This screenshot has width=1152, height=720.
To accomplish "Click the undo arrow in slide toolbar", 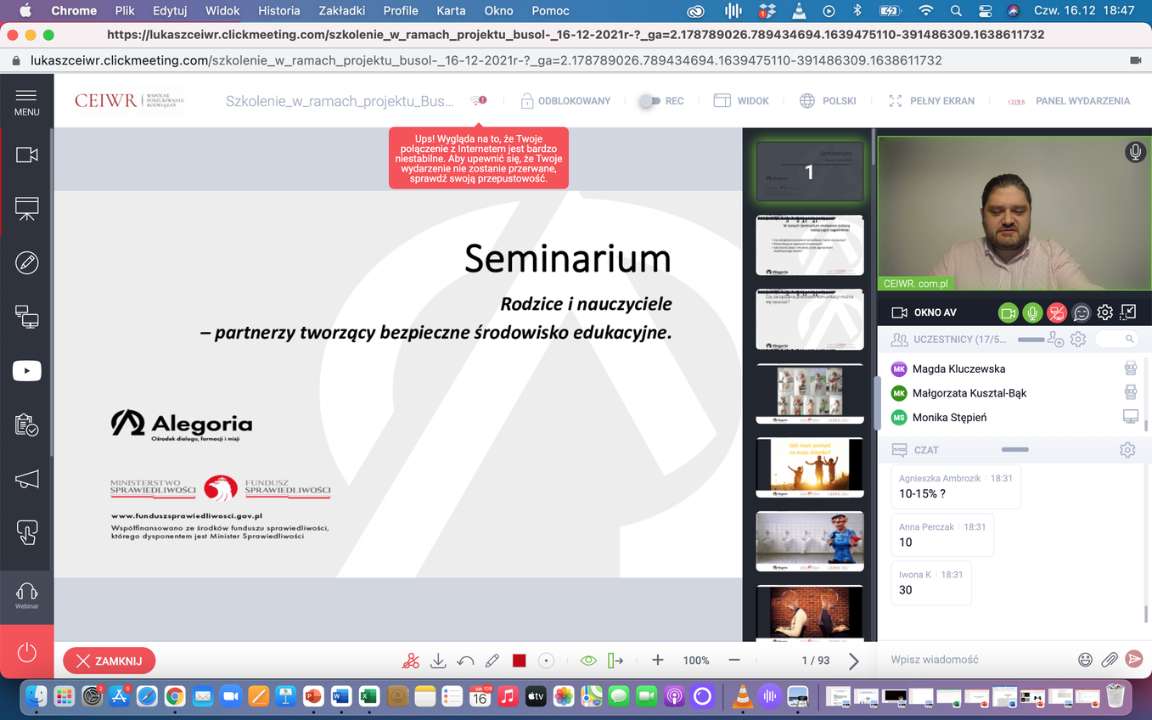I will 465,661.
